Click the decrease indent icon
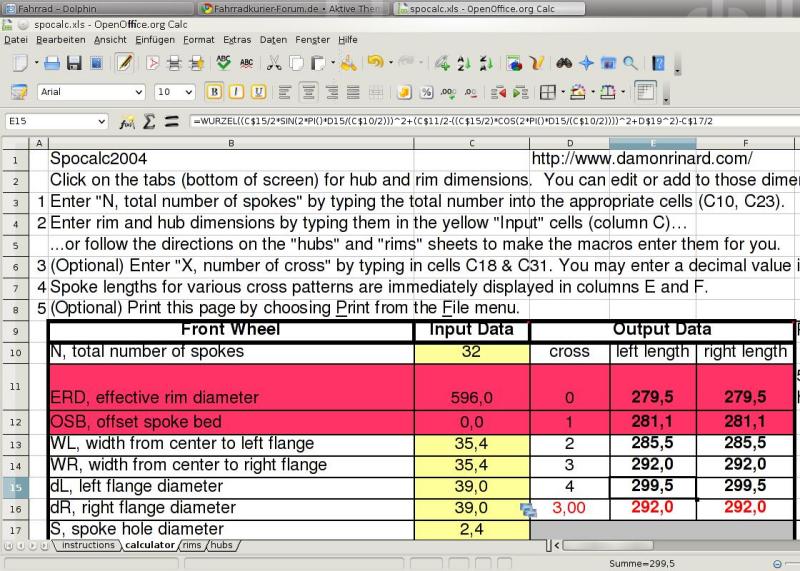Image resolution: width=800 pixels, height=571 pixels. click(498, 92)
